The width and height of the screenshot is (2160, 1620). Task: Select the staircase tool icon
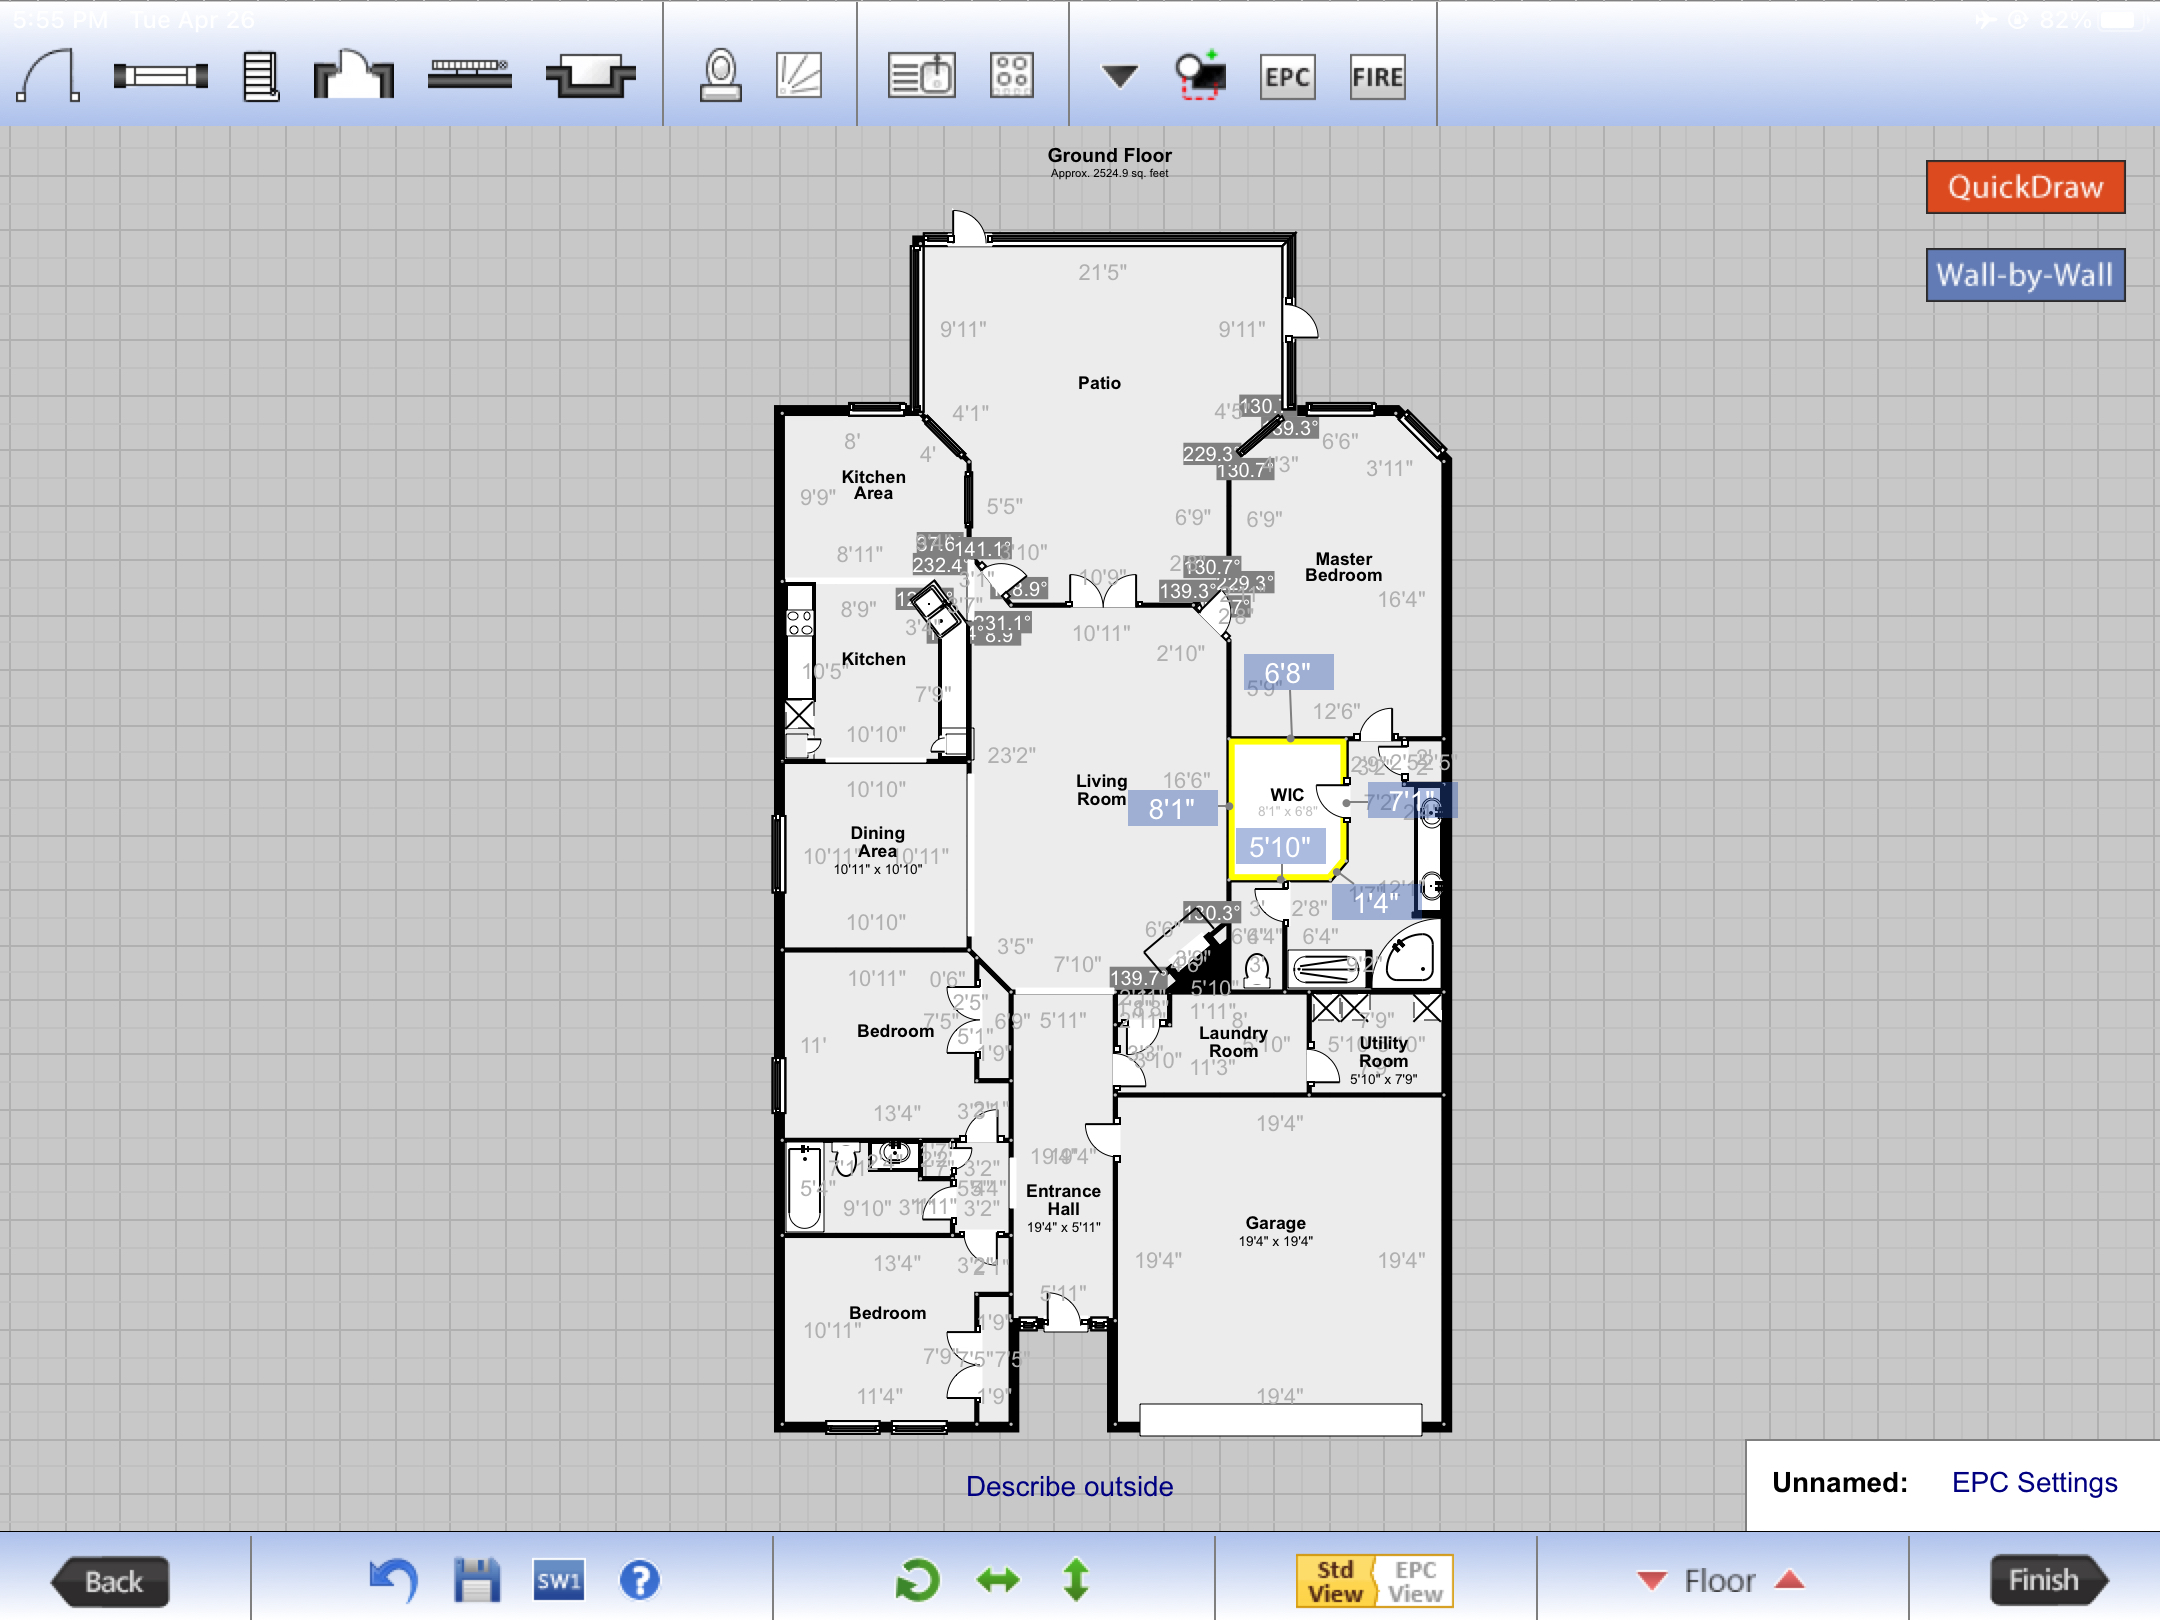[x=261, y=76]
